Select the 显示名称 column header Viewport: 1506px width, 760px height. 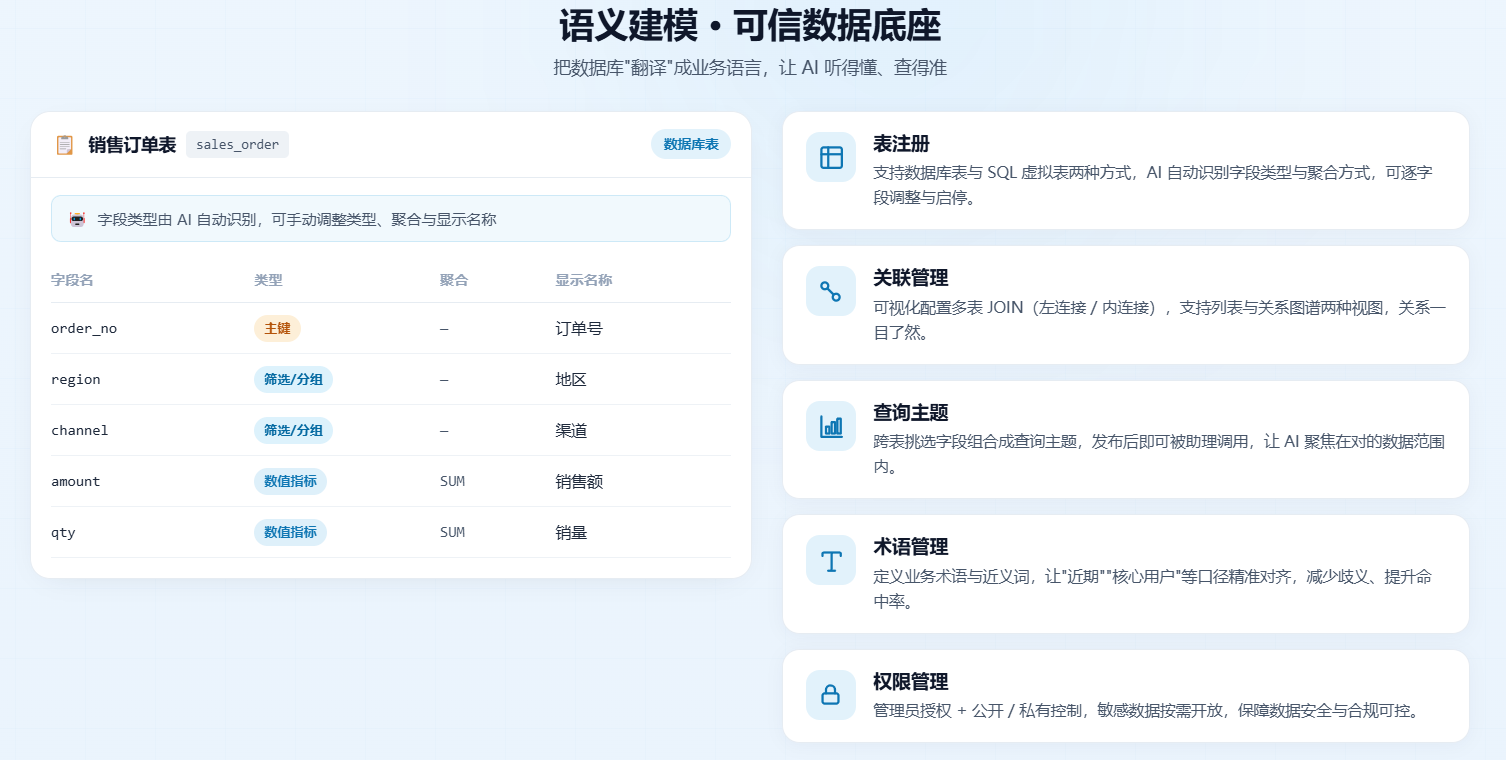pyautogui.click(x=584, y=280)
